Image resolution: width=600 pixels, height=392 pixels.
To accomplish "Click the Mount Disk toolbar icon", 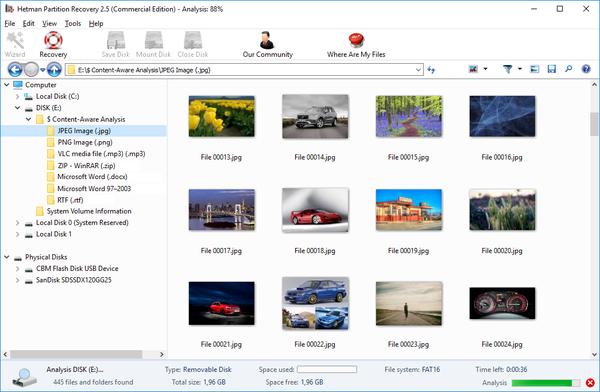I will coord(153,40).
